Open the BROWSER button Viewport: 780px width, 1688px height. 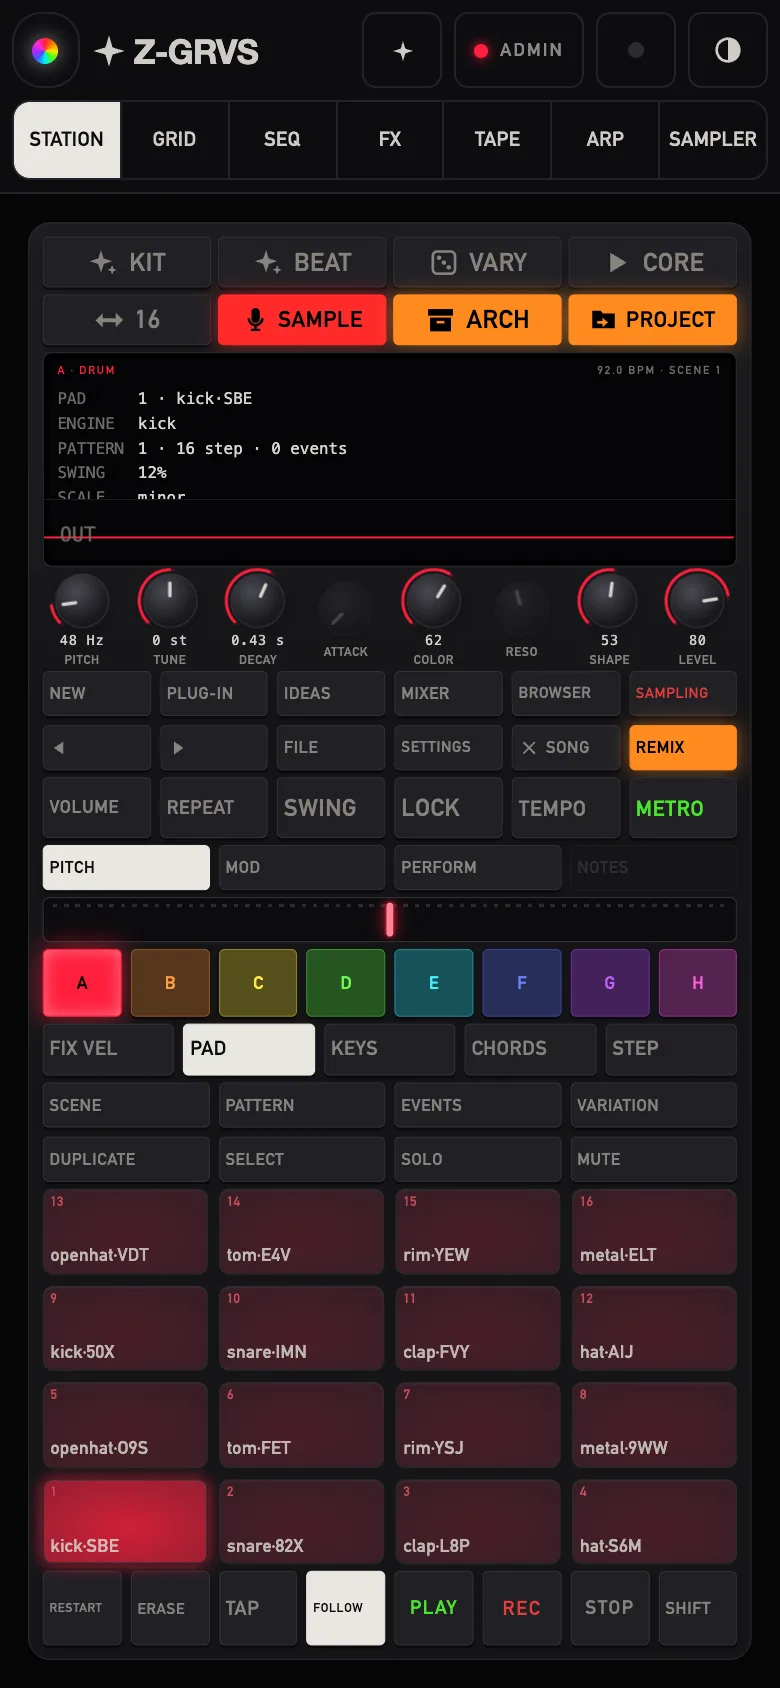(x=566, y=693)
